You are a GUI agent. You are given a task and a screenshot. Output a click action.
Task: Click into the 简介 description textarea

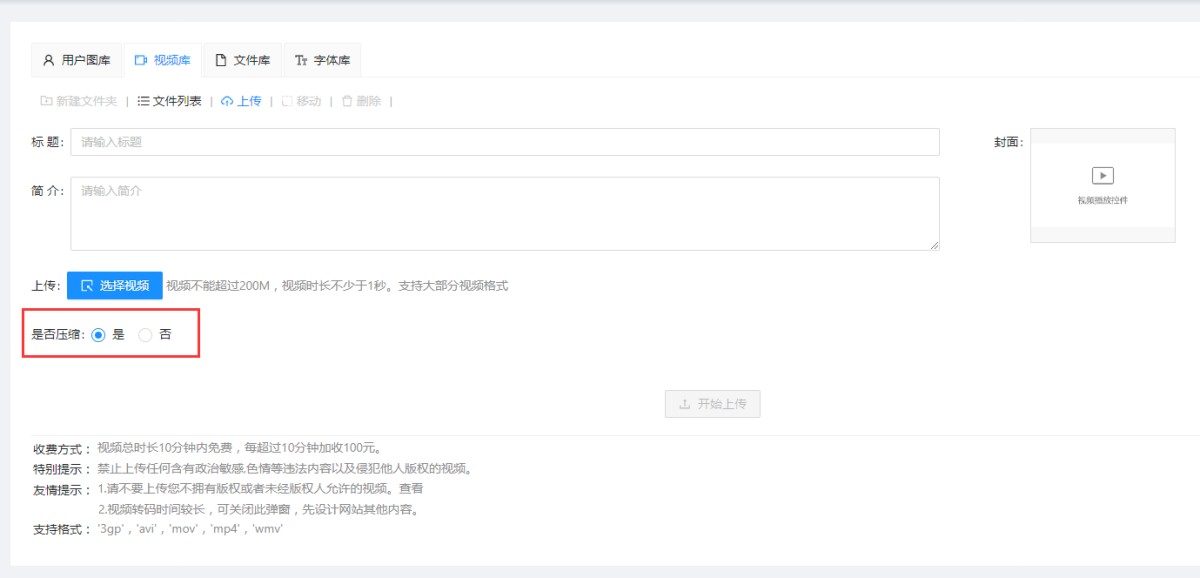tap(504, 213)
